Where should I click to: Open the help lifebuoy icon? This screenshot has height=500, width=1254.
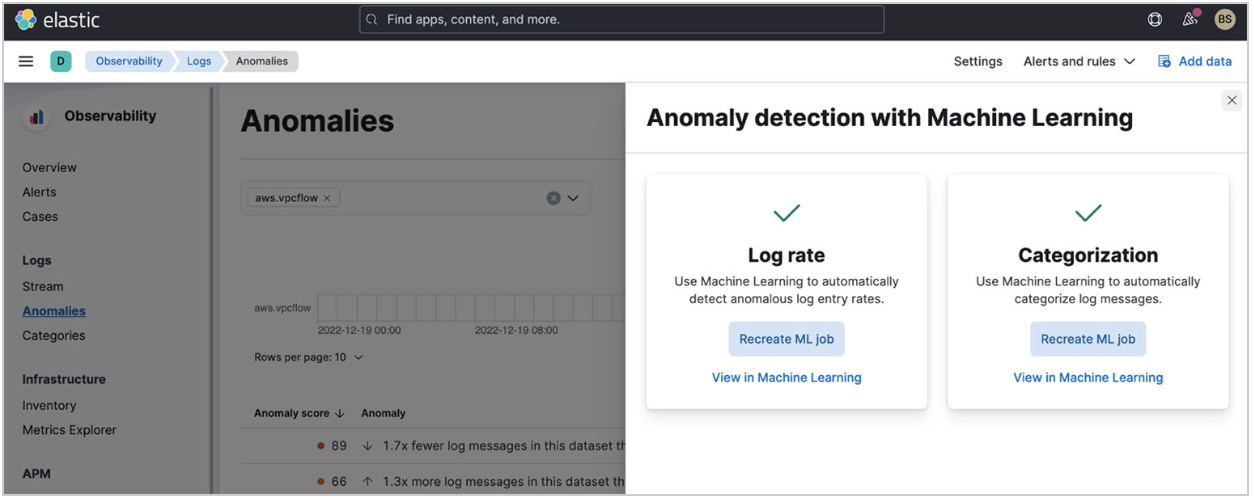(x=1155, y=19)
